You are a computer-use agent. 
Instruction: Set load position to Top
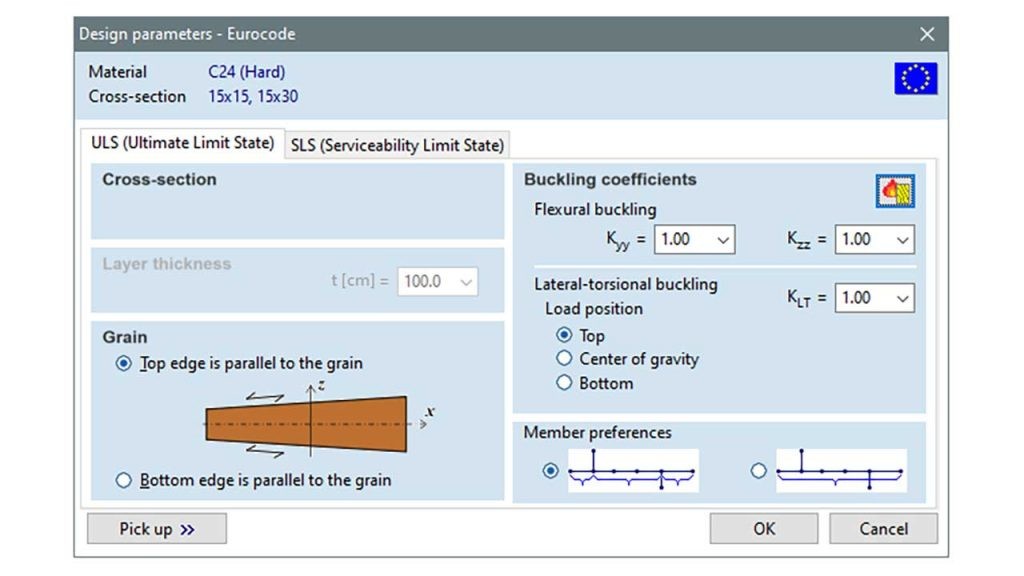[564, 336]
